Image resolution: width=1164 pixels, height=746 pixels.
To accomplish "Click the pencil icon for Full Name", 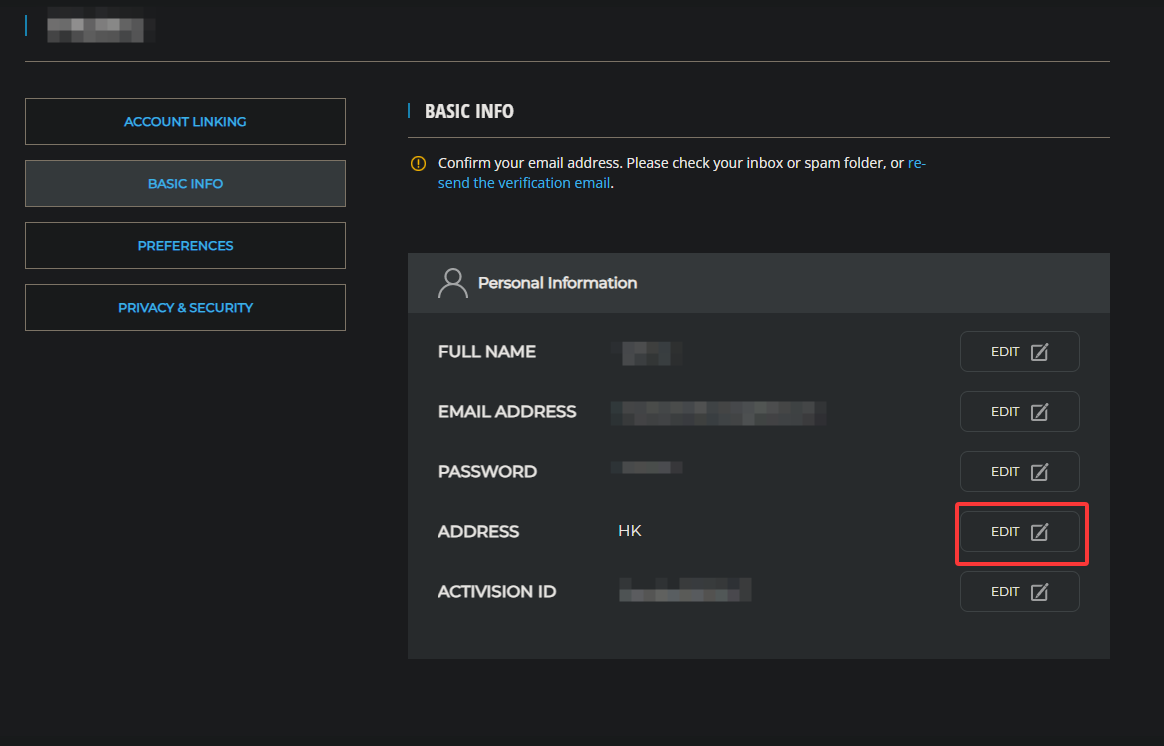I will click(x=1039, y=352).
